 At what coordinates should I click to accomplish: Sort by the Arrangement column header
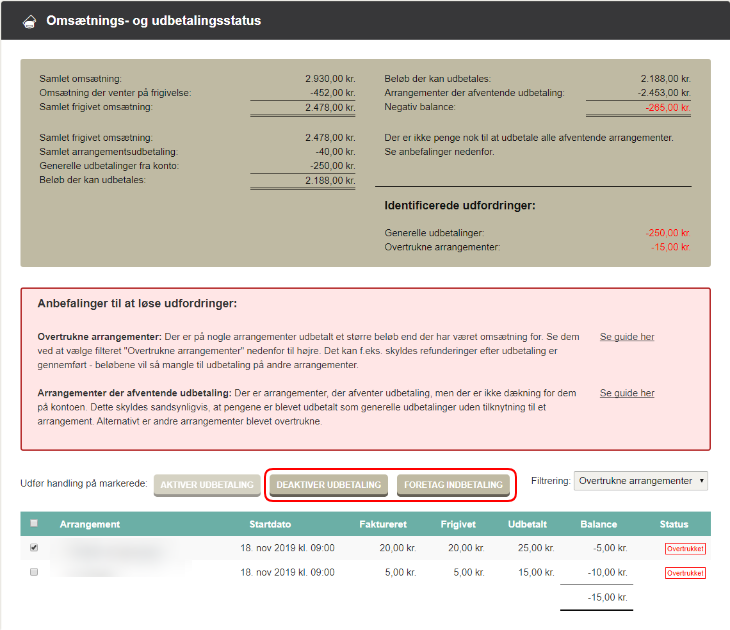[90, 524]
